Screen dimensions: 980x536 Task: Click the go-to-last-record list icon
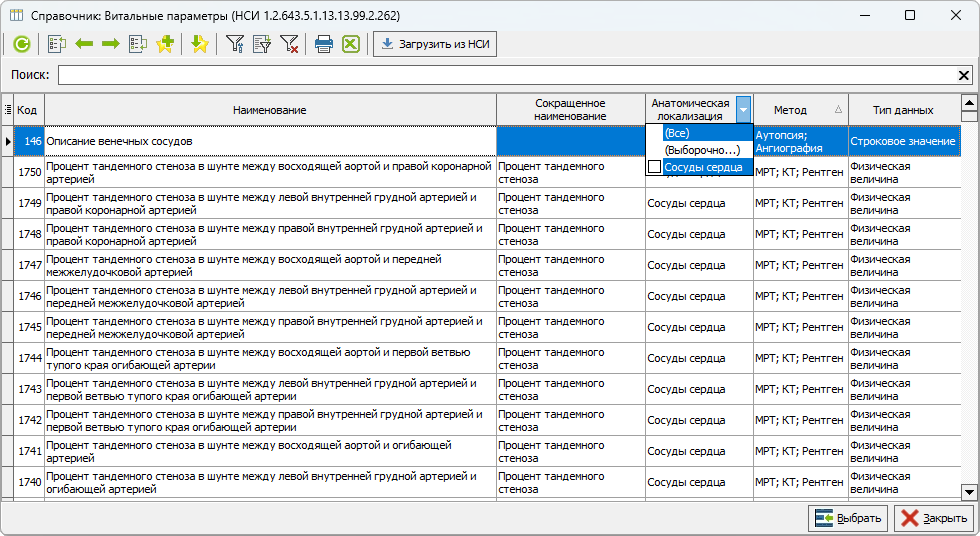click(138, 44)
